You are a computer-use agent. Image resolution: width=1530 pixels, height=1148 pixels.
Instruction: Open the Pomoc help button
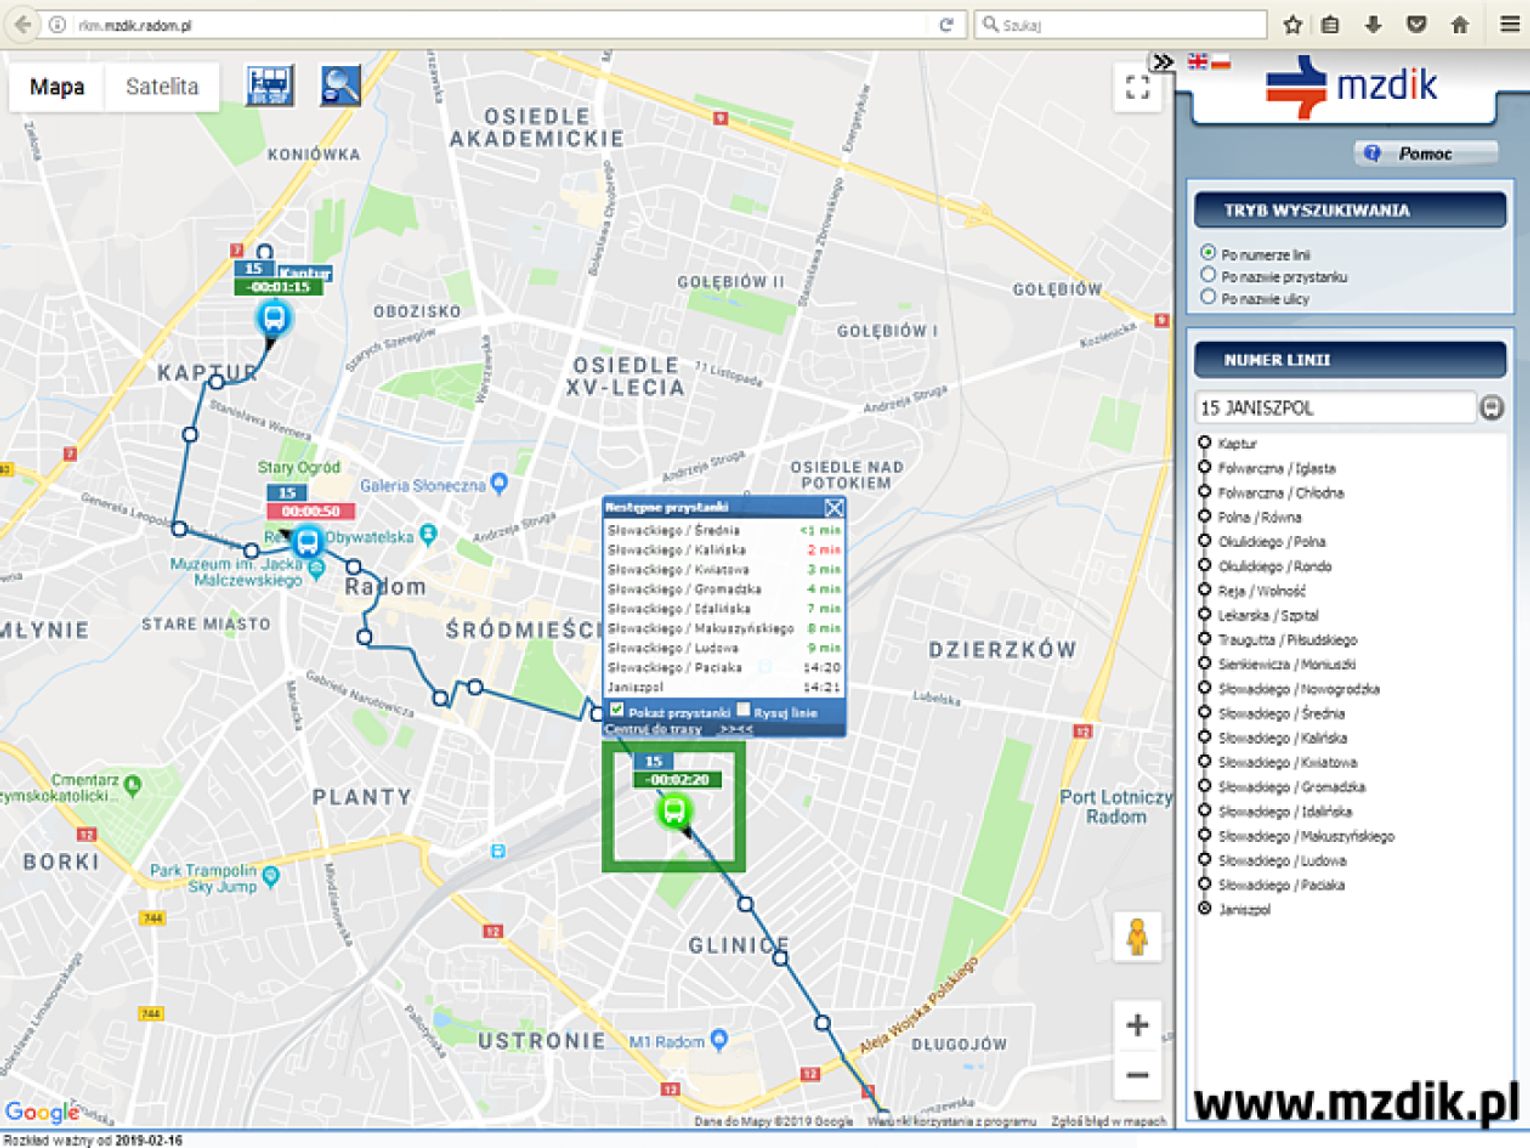1425,153
